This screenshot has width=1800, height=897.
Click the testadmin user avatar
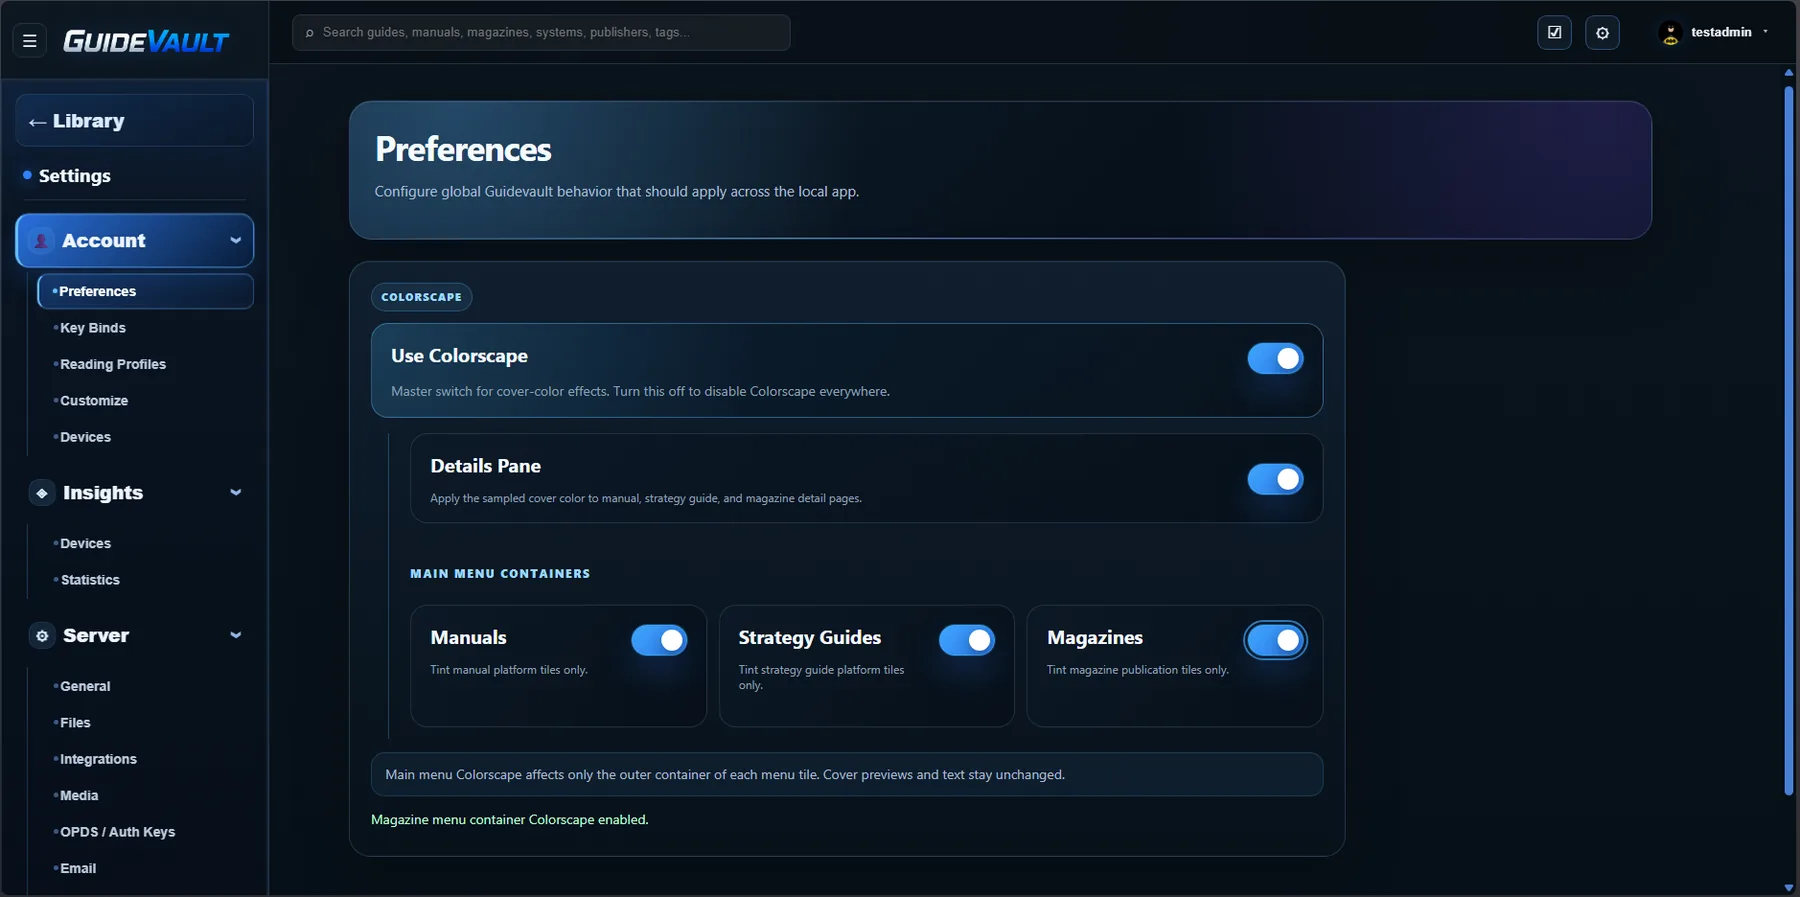[x=1669, y=33]
